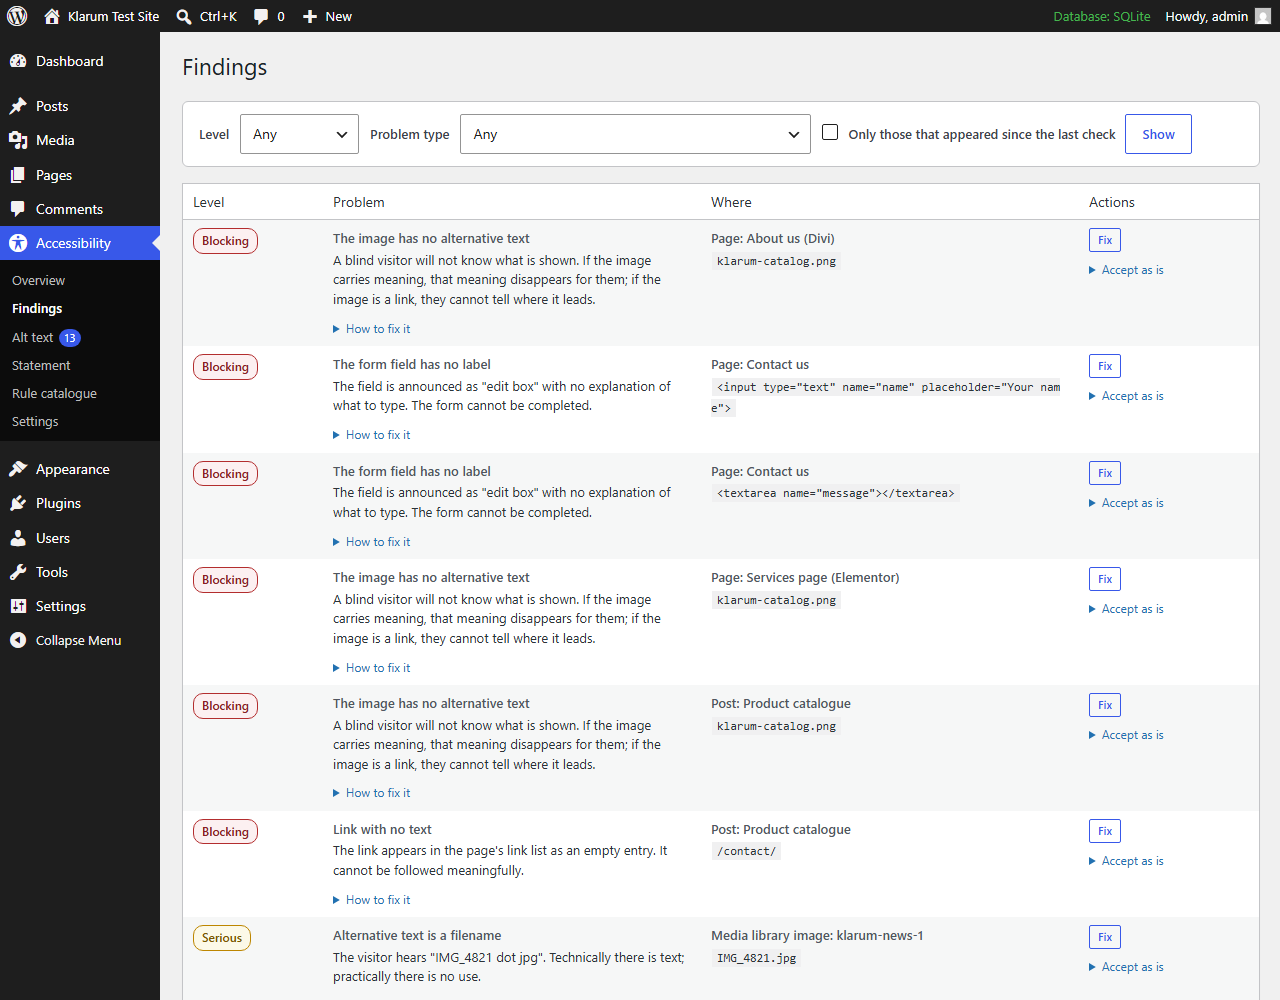The image size is (1280, 1000).
Task: Open the Problem type dropdown
Action: point(635,134)
